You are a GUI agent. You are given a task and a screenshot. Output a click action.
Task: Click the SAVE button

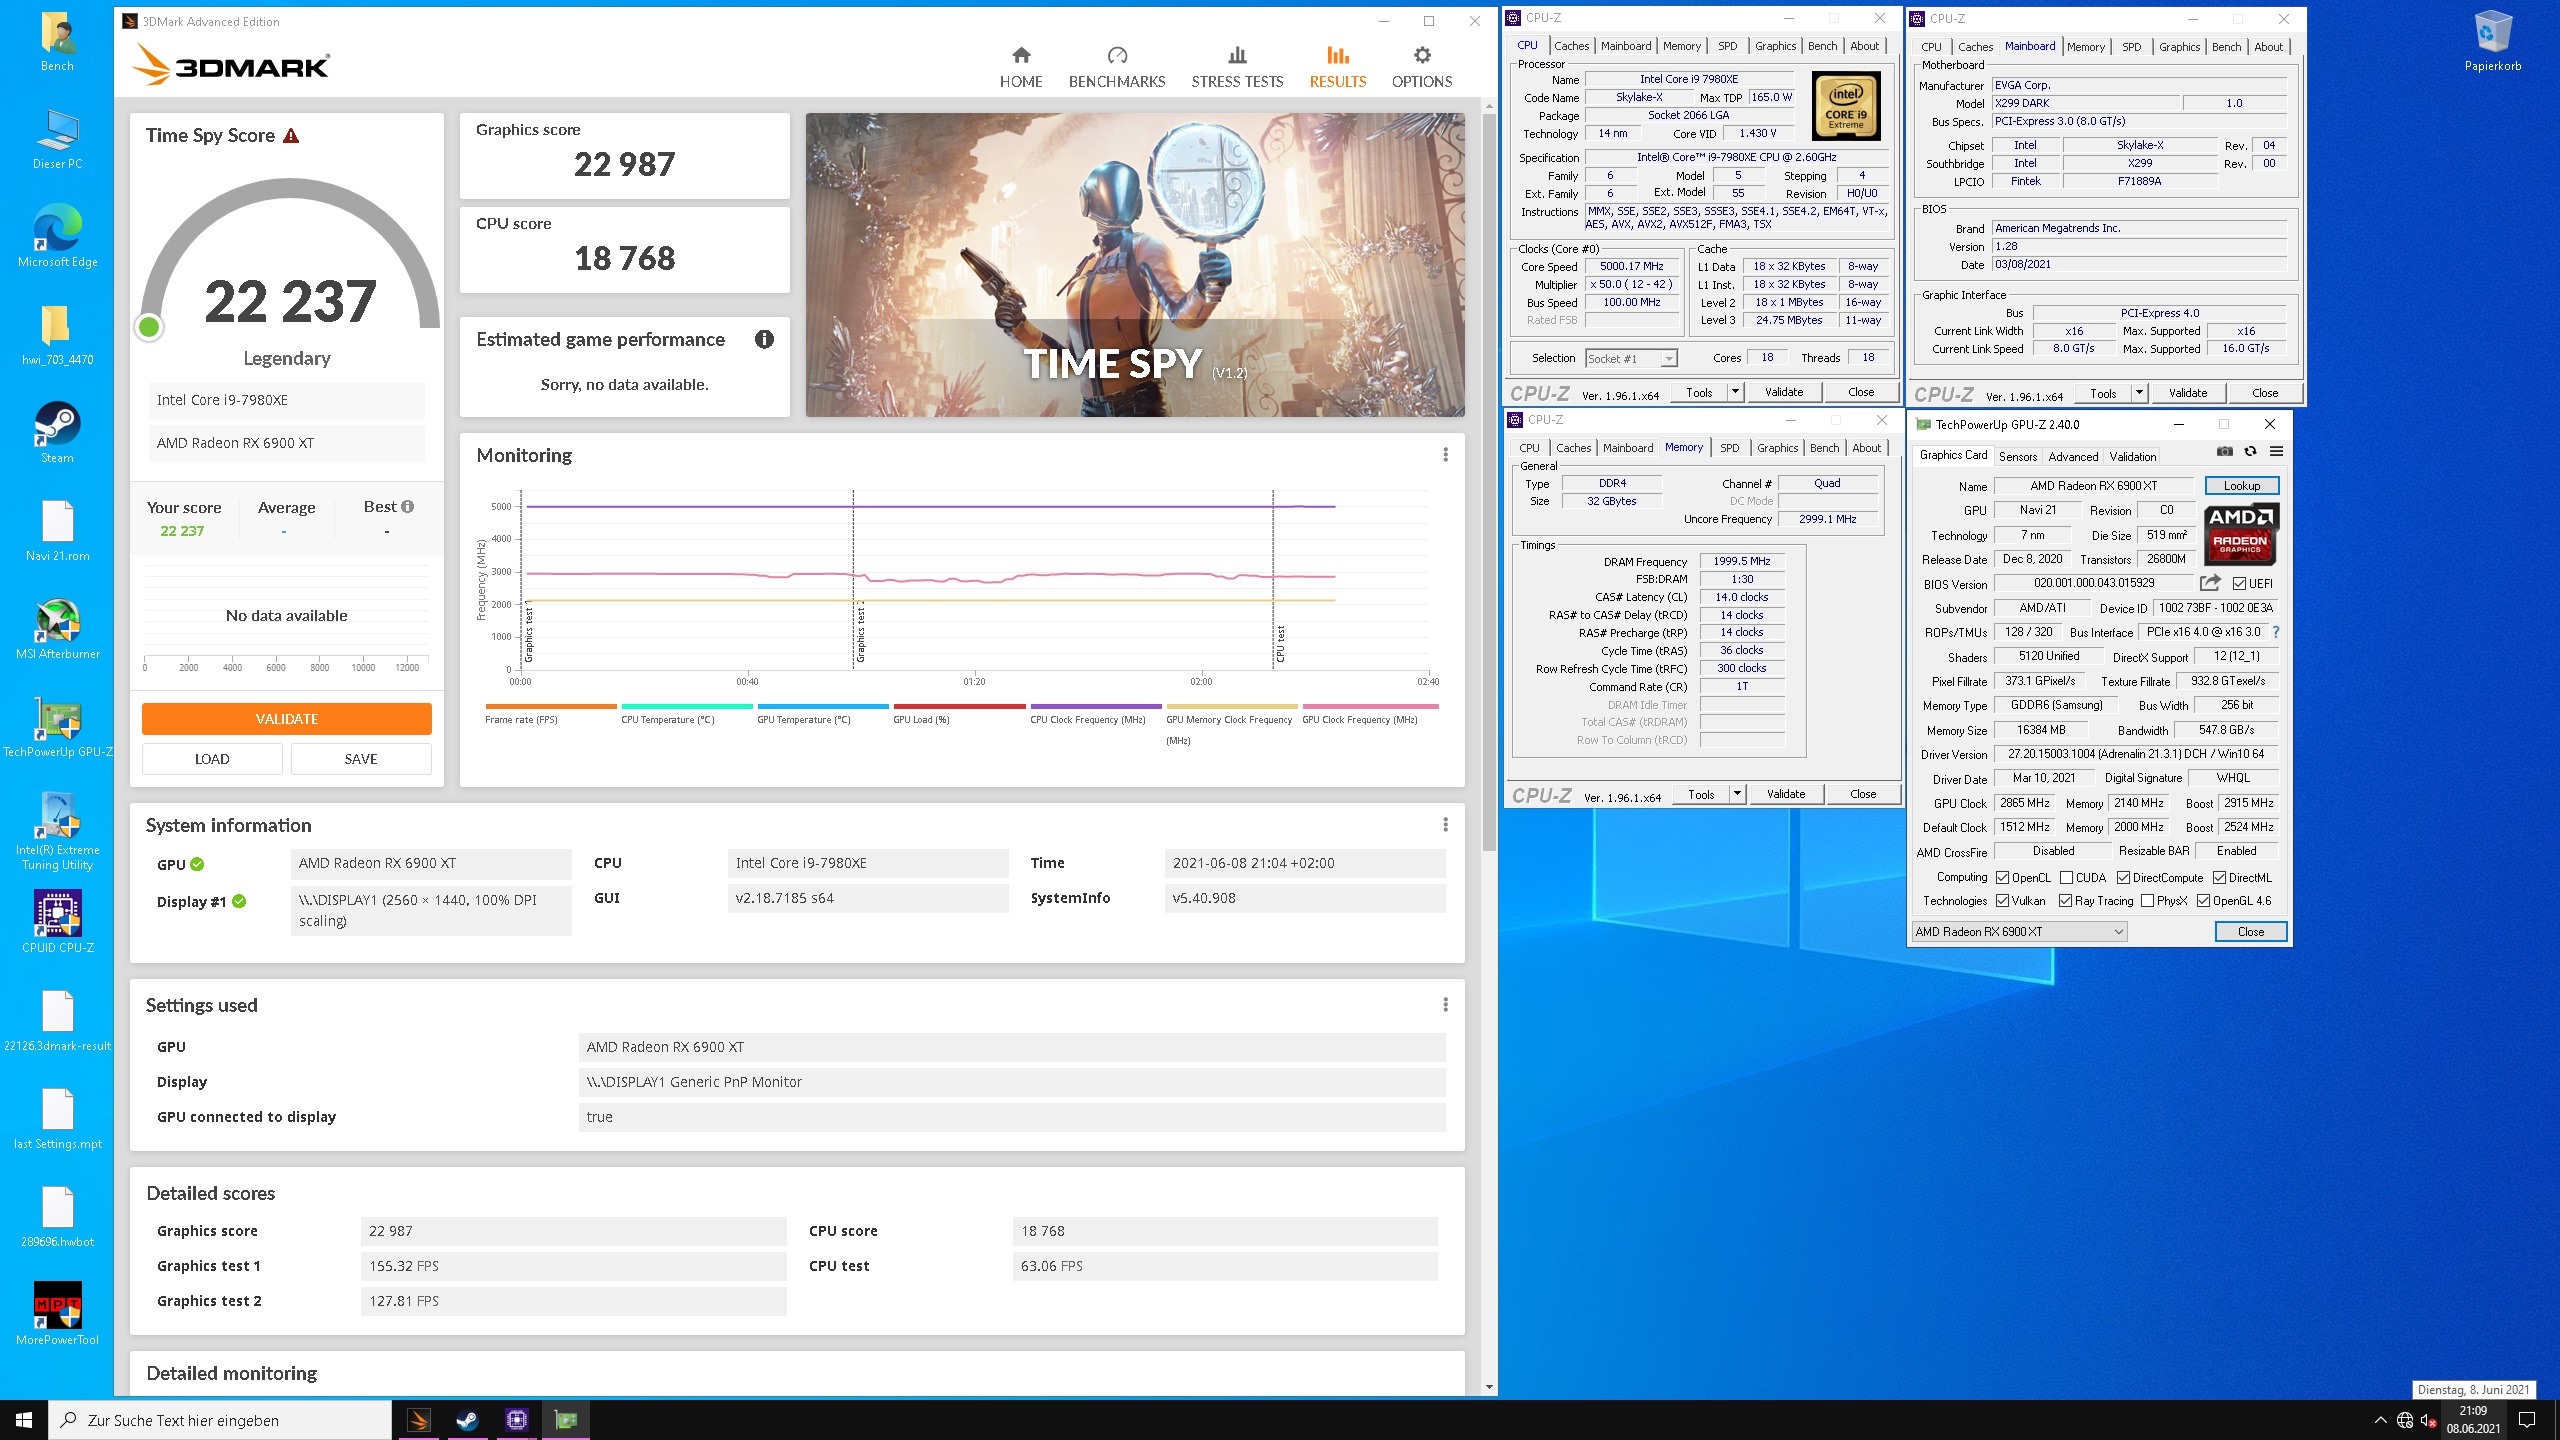click(361, 759)
